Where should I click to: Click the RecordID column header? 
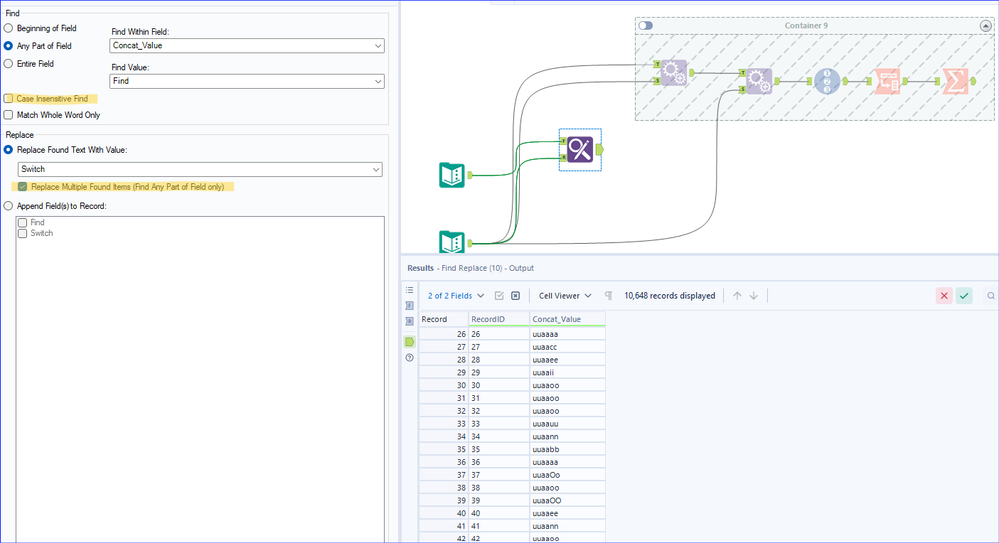tap(499, 319)
